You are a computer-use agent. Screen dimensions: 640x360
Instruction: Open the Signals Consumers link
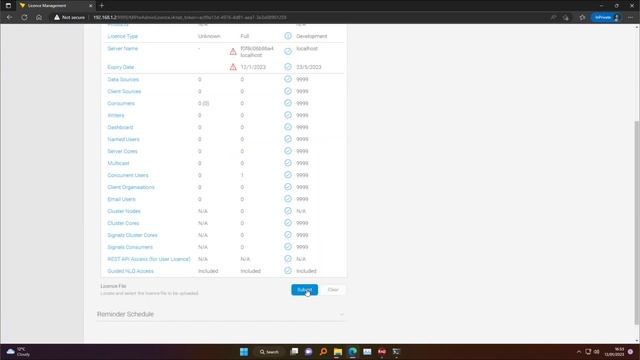[x=130, y=247]
